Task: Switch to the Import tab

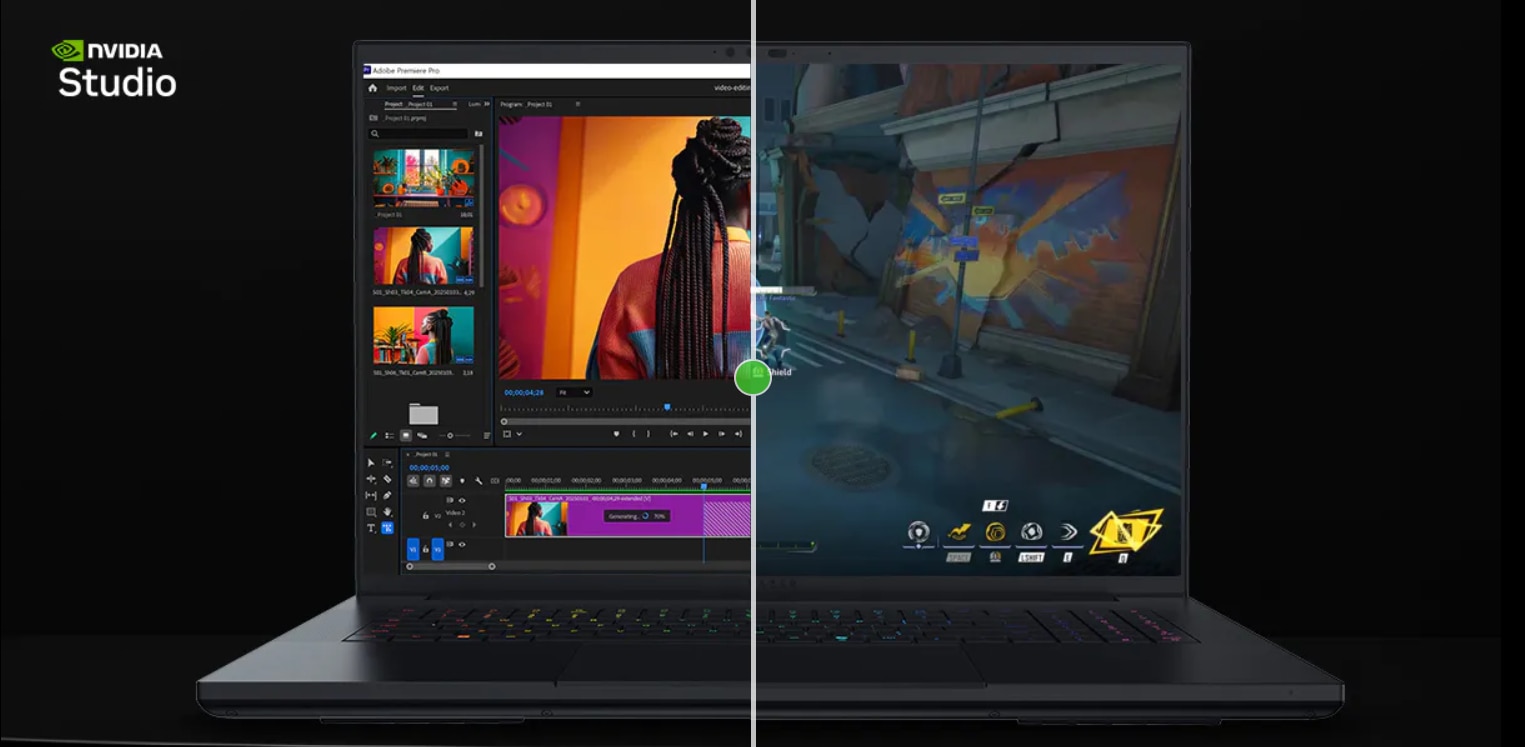Action: (397, 88)
